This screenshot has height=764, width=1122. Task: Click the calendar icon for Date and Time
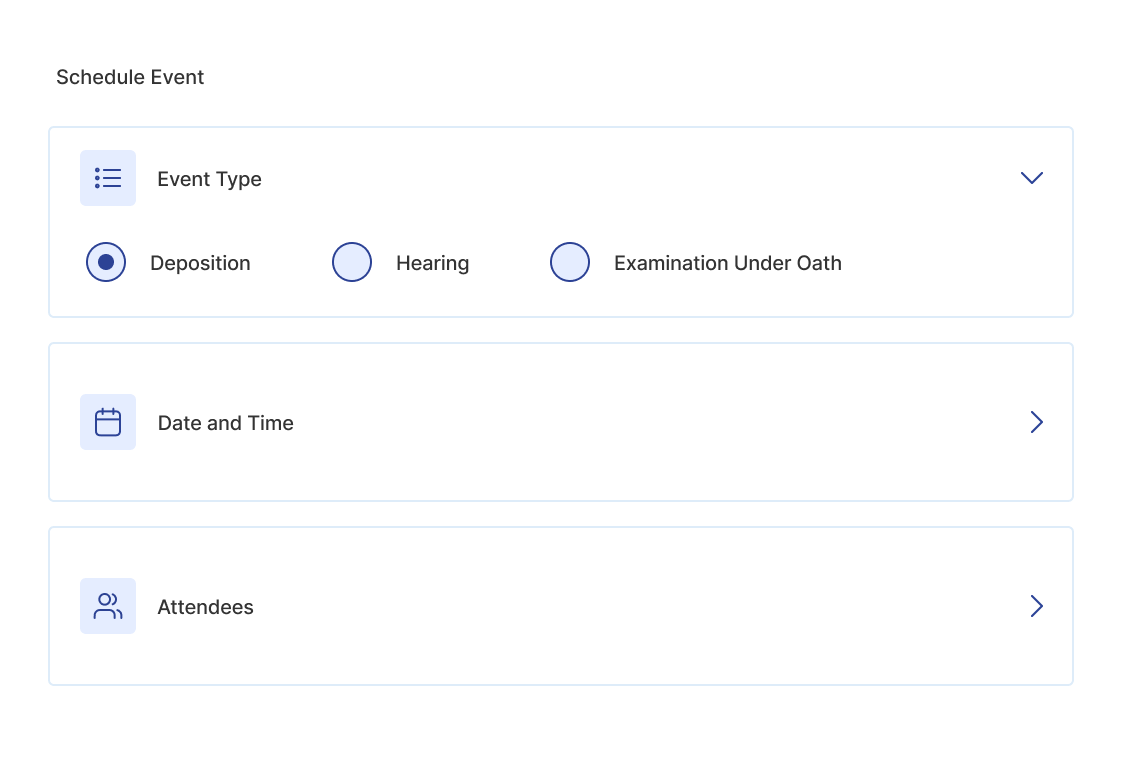[108, 422]
